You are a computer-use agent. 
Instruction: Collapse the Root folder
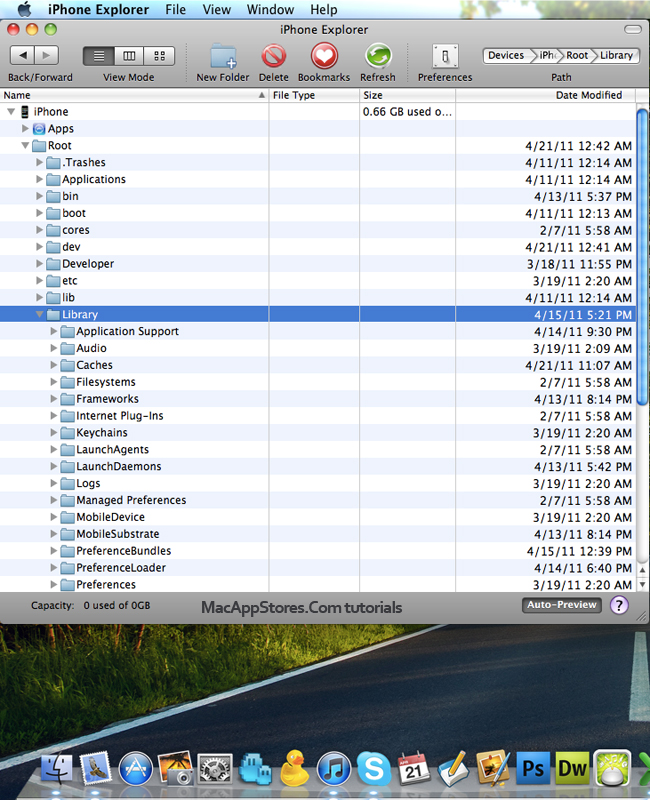25,145
